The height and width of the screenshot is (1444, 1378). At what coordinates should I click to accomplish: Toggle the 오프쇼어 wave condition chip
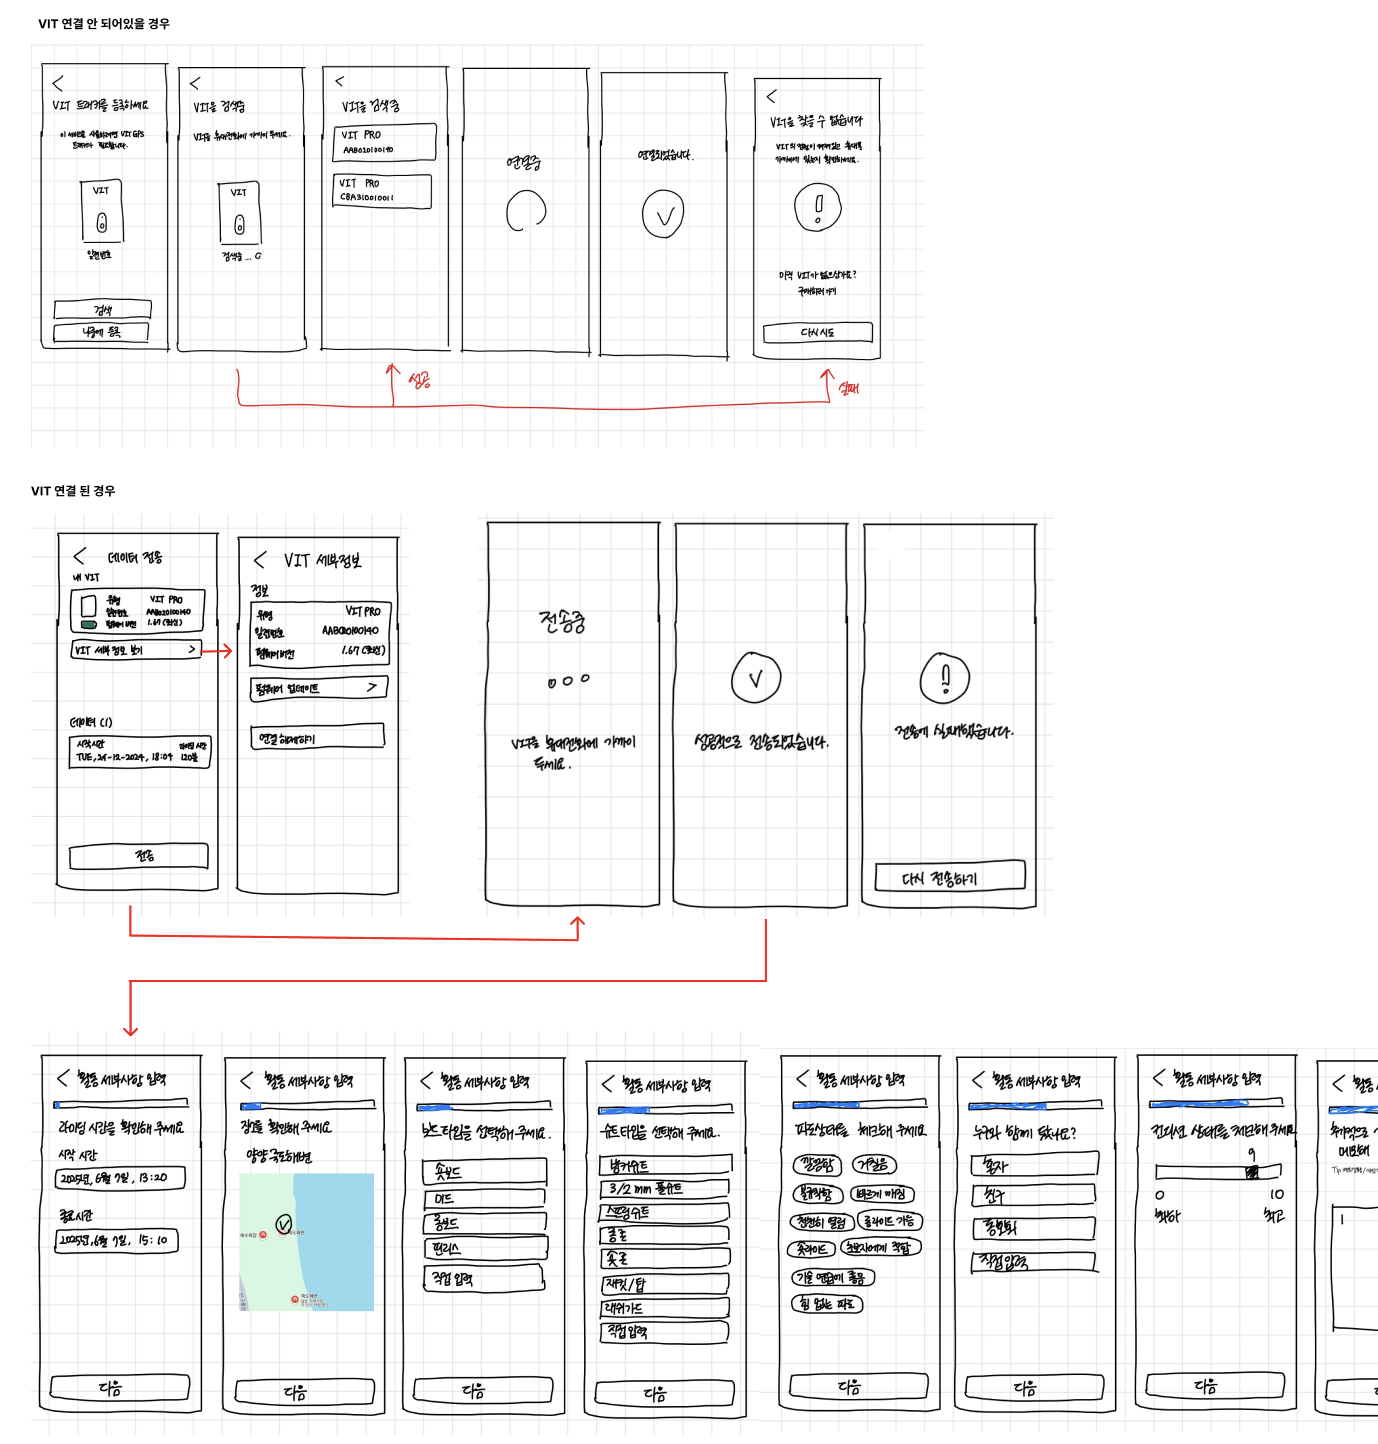[811, 1249]
